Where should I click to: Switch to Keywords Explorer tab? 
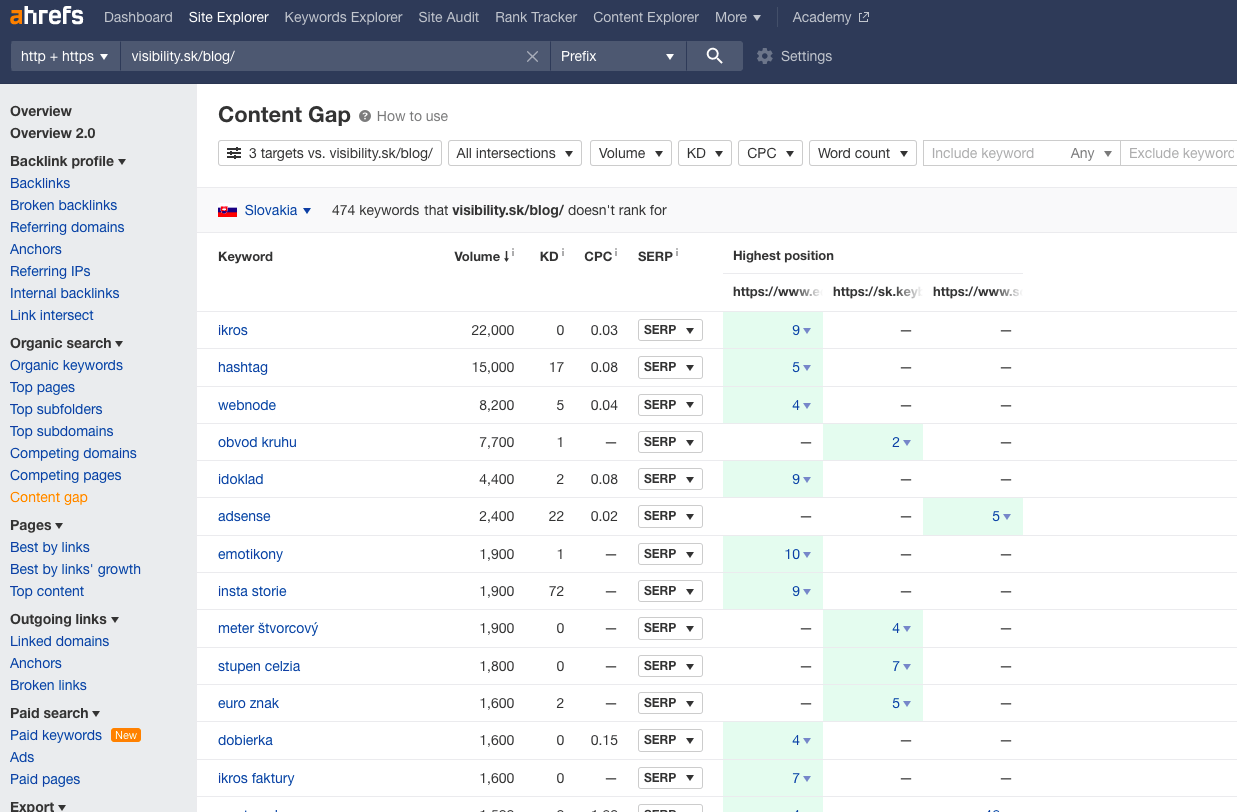tap(343, 17)
